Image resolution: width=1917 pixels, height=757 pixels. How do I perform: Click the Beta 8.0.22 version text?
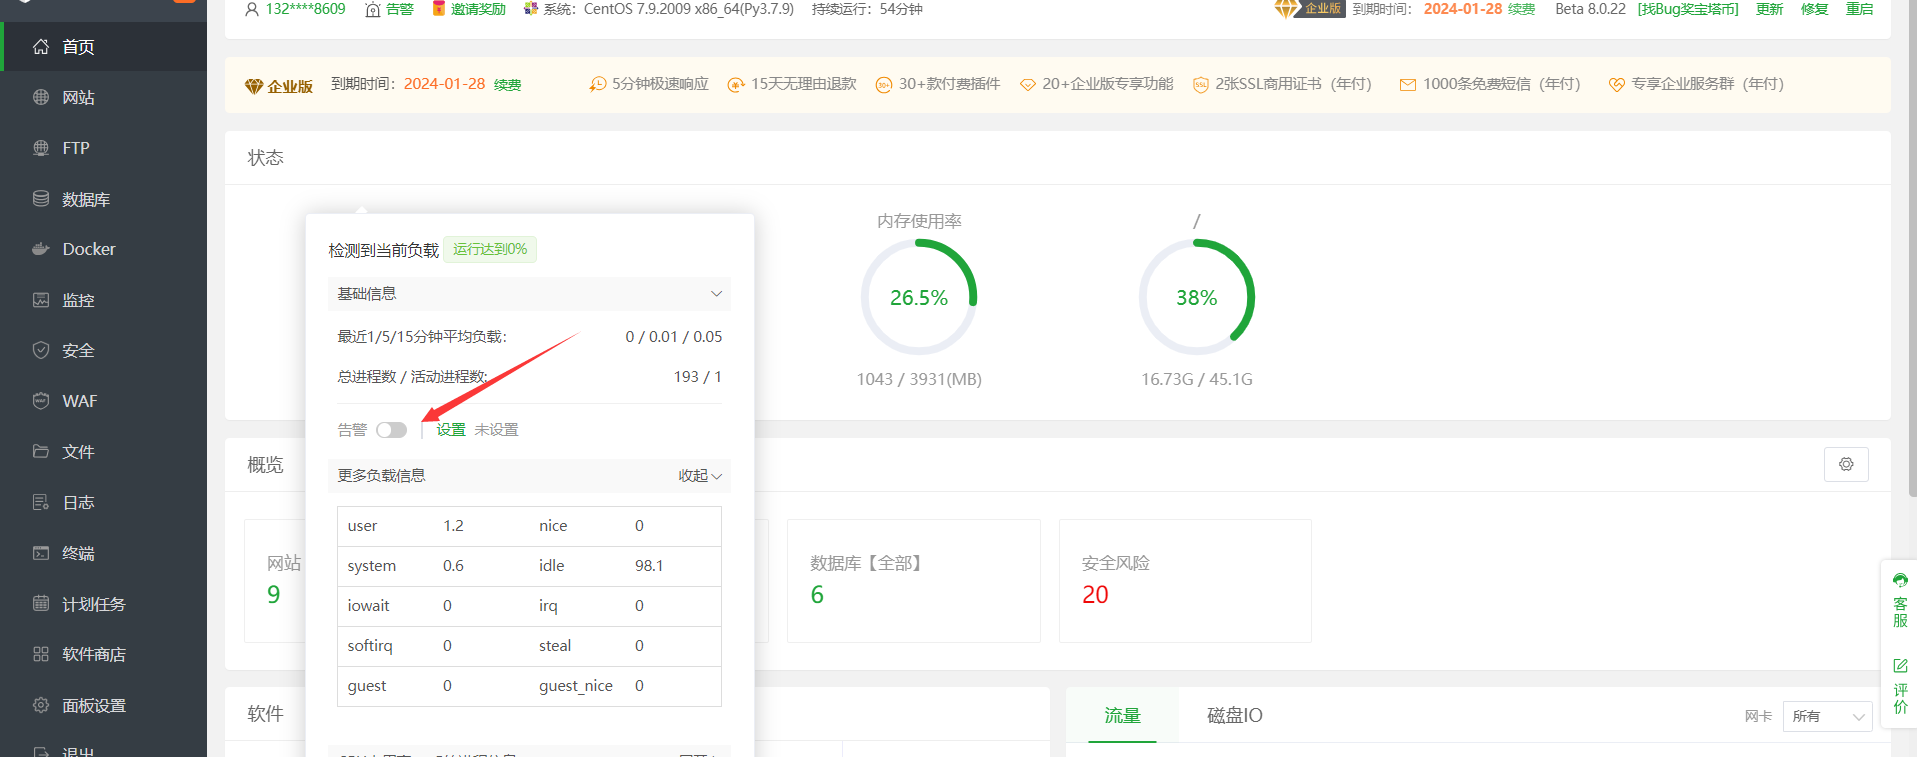pos(1590,9)
